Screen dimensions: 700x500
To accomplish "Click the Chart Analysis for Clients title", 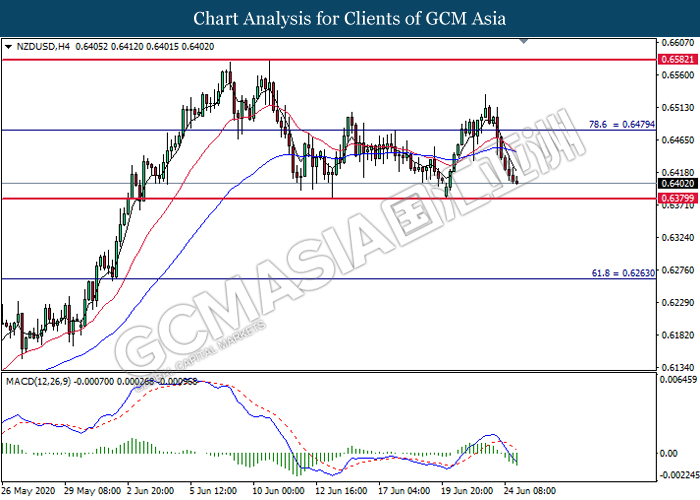I will coord(350,19).
